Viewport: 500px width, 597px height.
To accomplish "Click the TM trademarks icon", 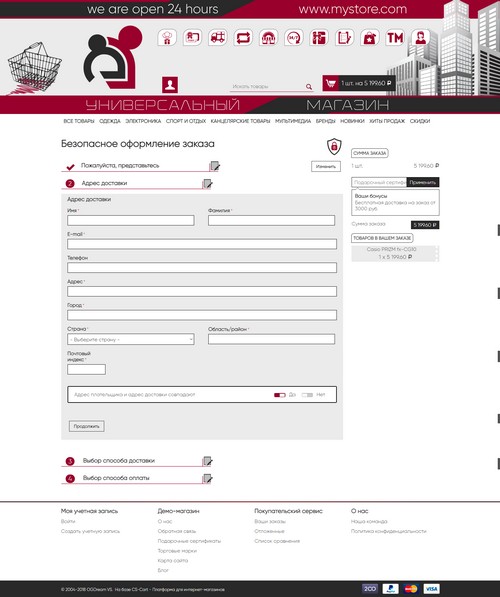I will 395,38.
